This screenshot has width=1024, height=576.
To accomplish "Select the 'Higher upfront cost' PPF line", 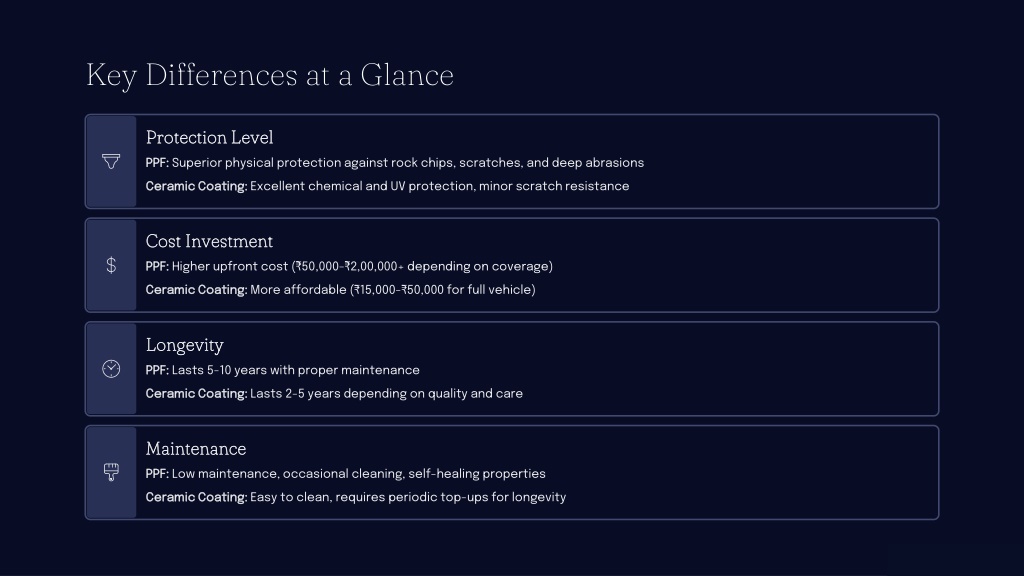I will (x=361, y=267).
